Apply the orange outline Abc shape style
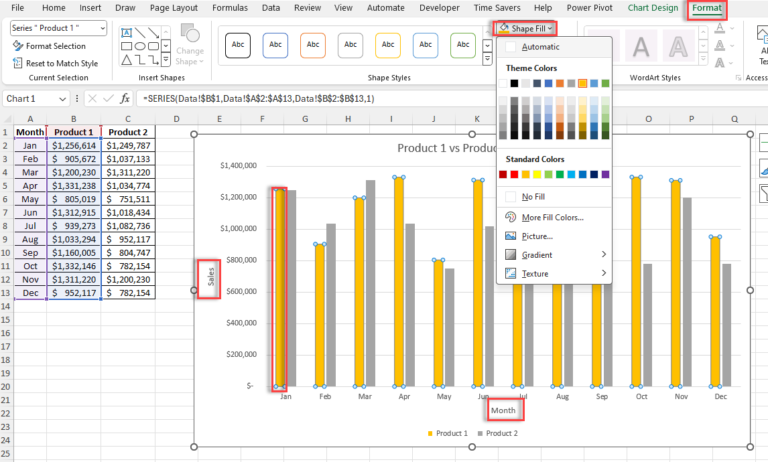The width and height of the screenshot is (768, 462). click(x=313, y=45)
